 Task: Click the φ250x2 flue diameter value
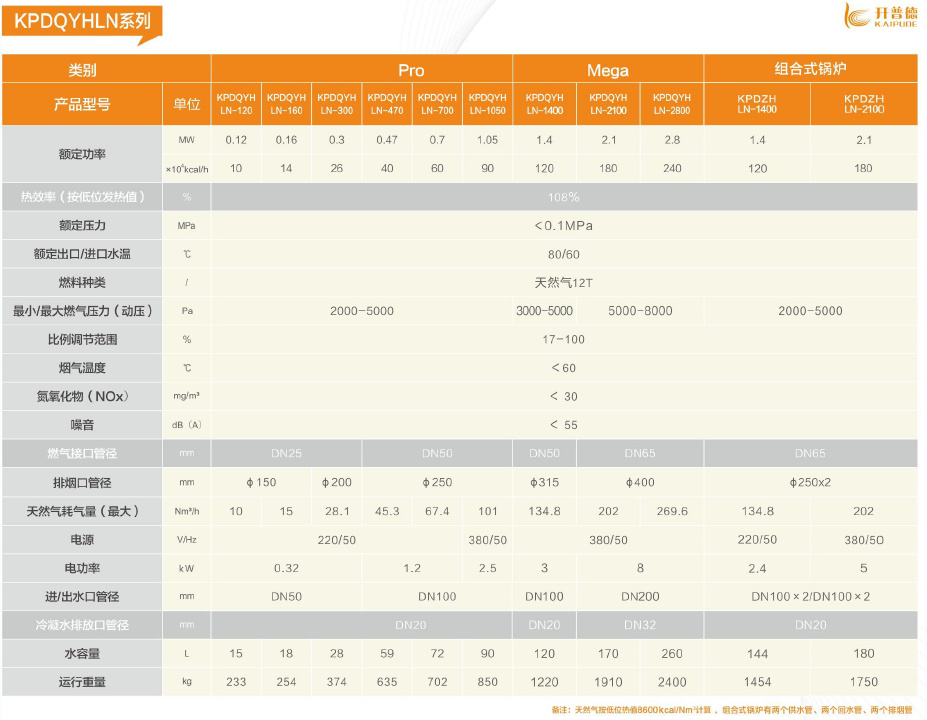tap(810, 482)
